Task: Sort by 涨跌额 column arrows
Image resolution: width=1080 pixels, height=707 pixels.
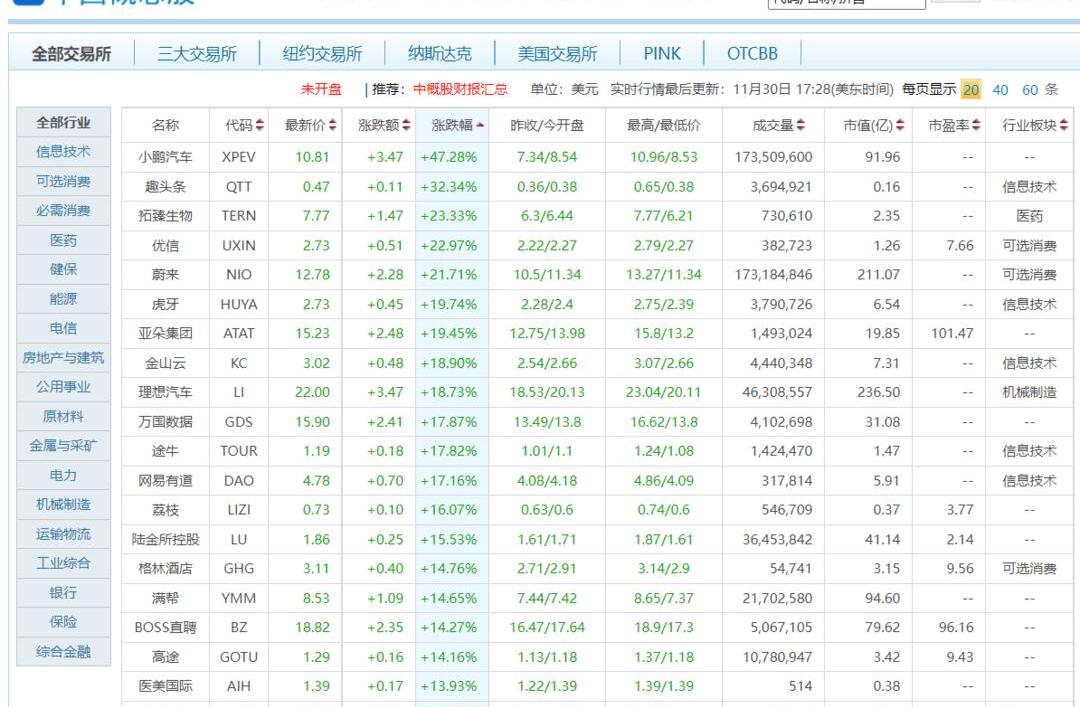Action: (x=406, y=125)
